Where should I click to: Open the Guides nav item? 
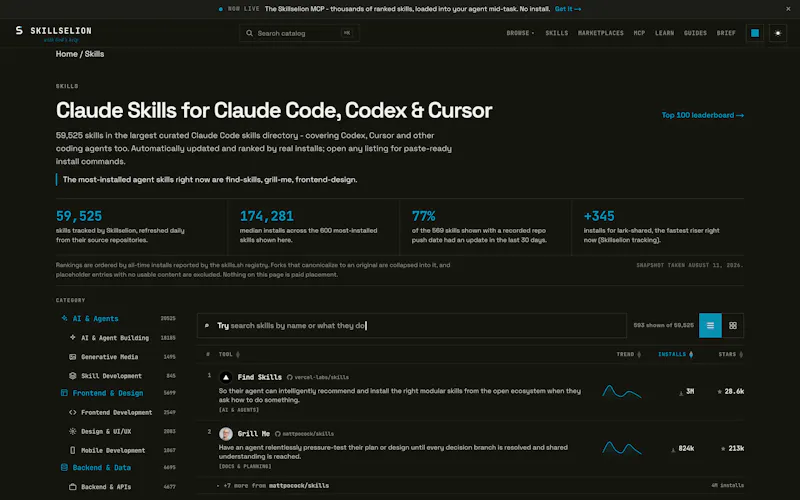[695, 33]
